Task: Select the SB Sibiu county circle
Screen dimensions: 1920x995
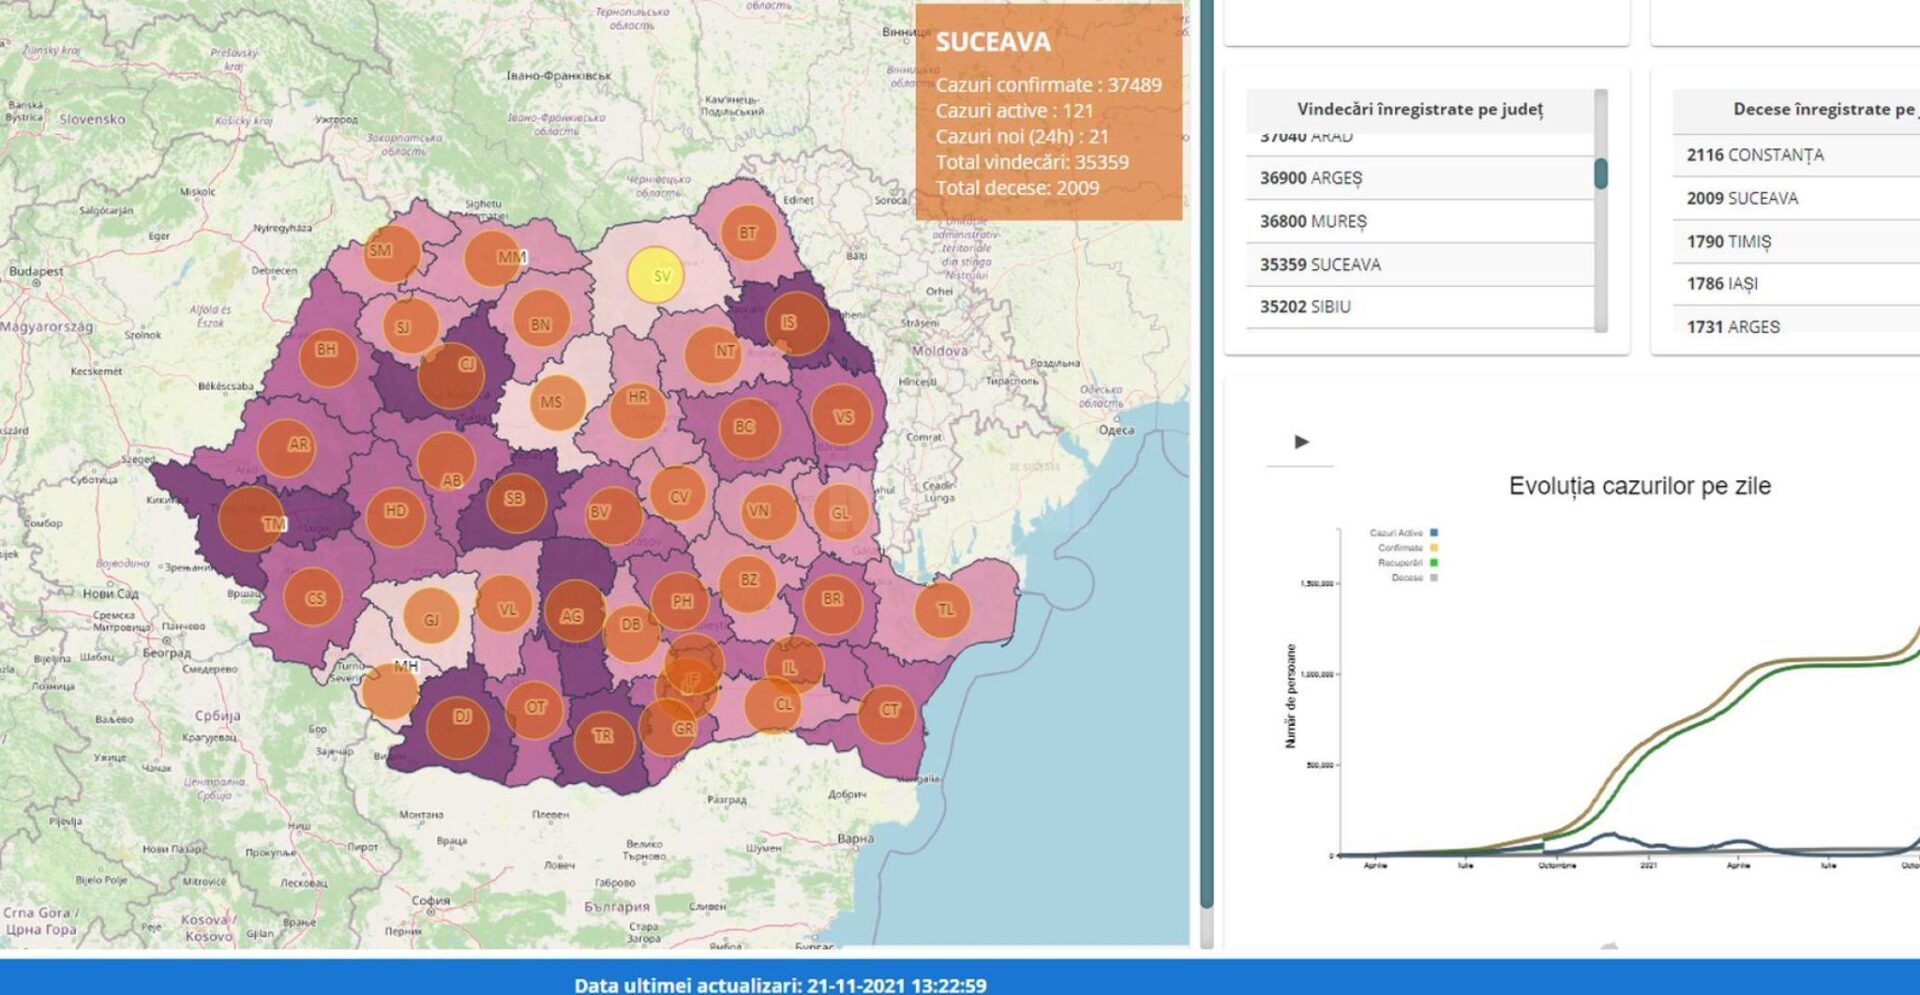Action: pyautogui.click(x=516, y=501)
